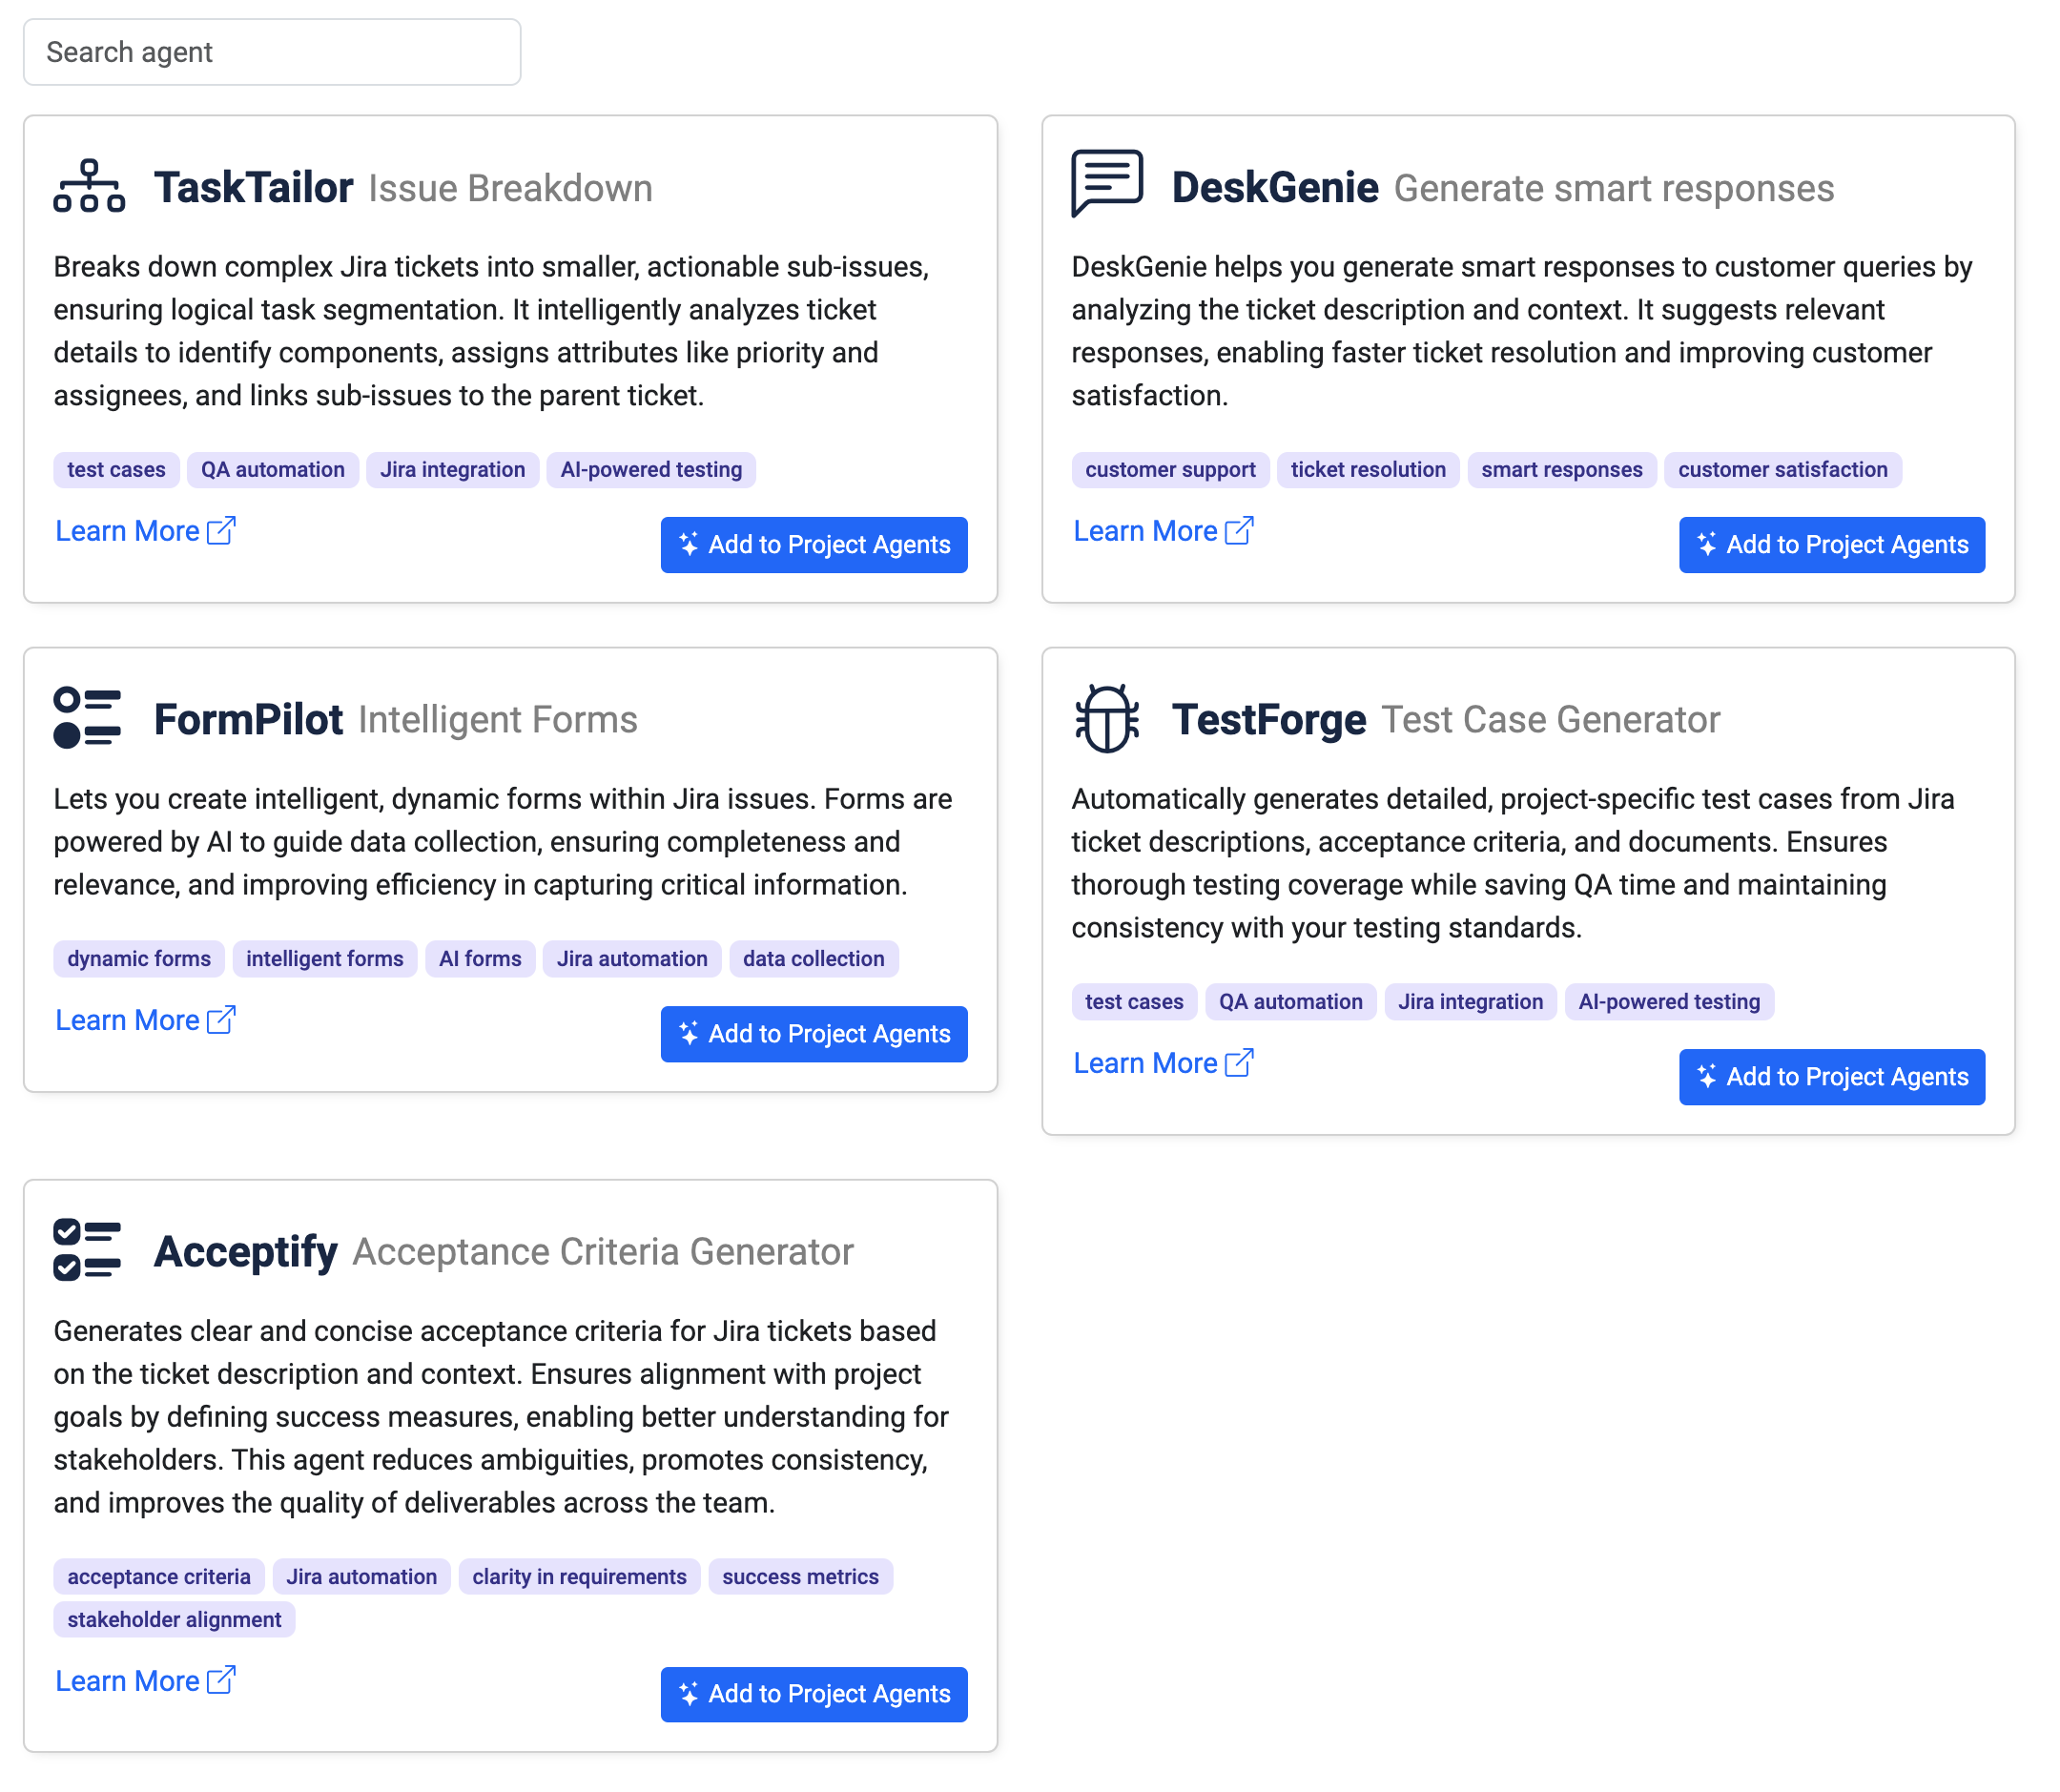
Task: Select the 'stakeholder alignment' tag
Action: point(174,1620)
